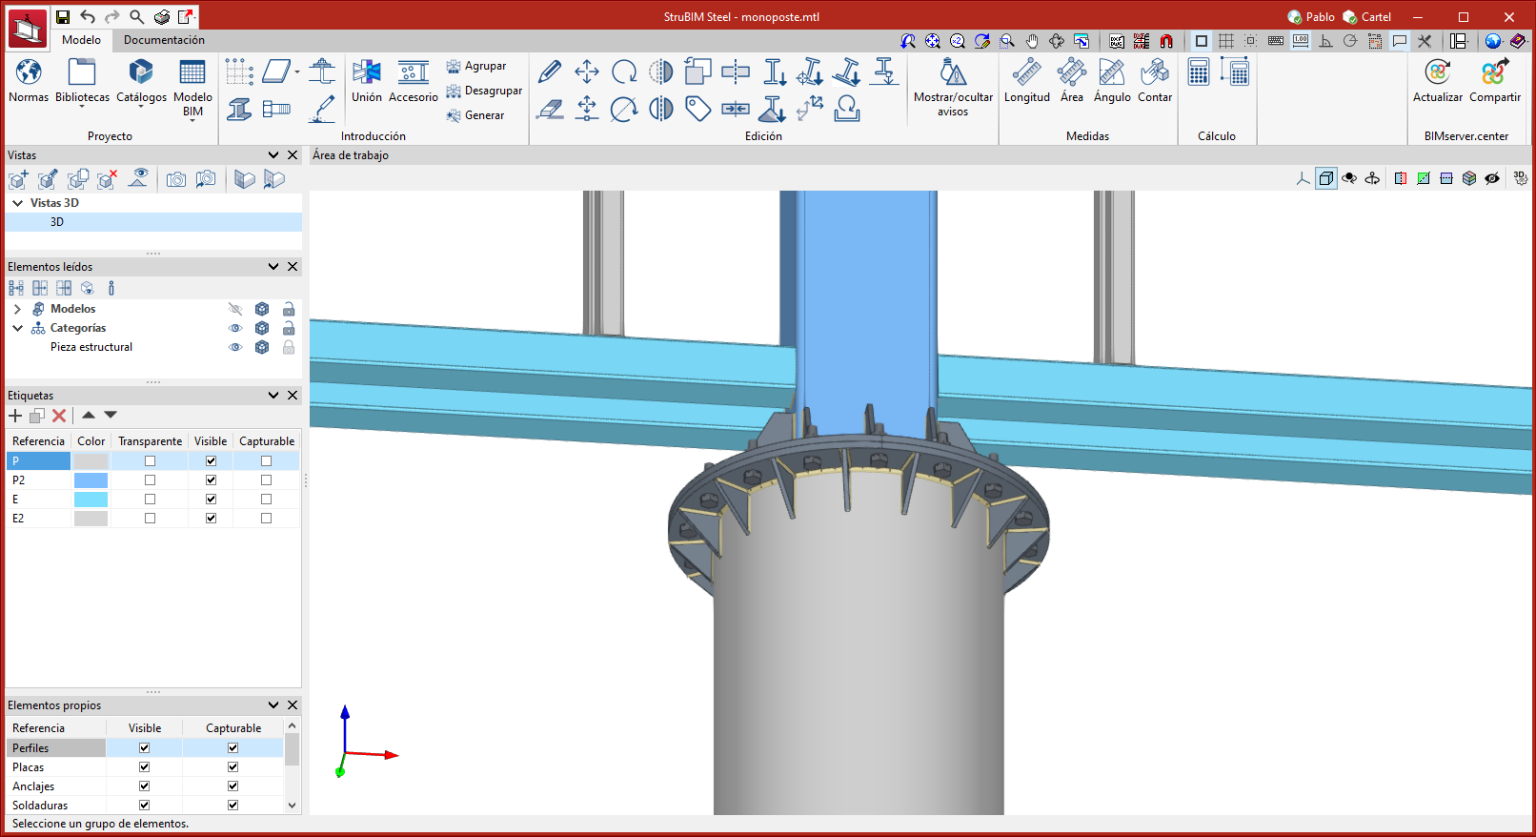1536x837 pixels.
Task: Toggle Capturable checkbox for Placas
Action: tap(233, 767)
